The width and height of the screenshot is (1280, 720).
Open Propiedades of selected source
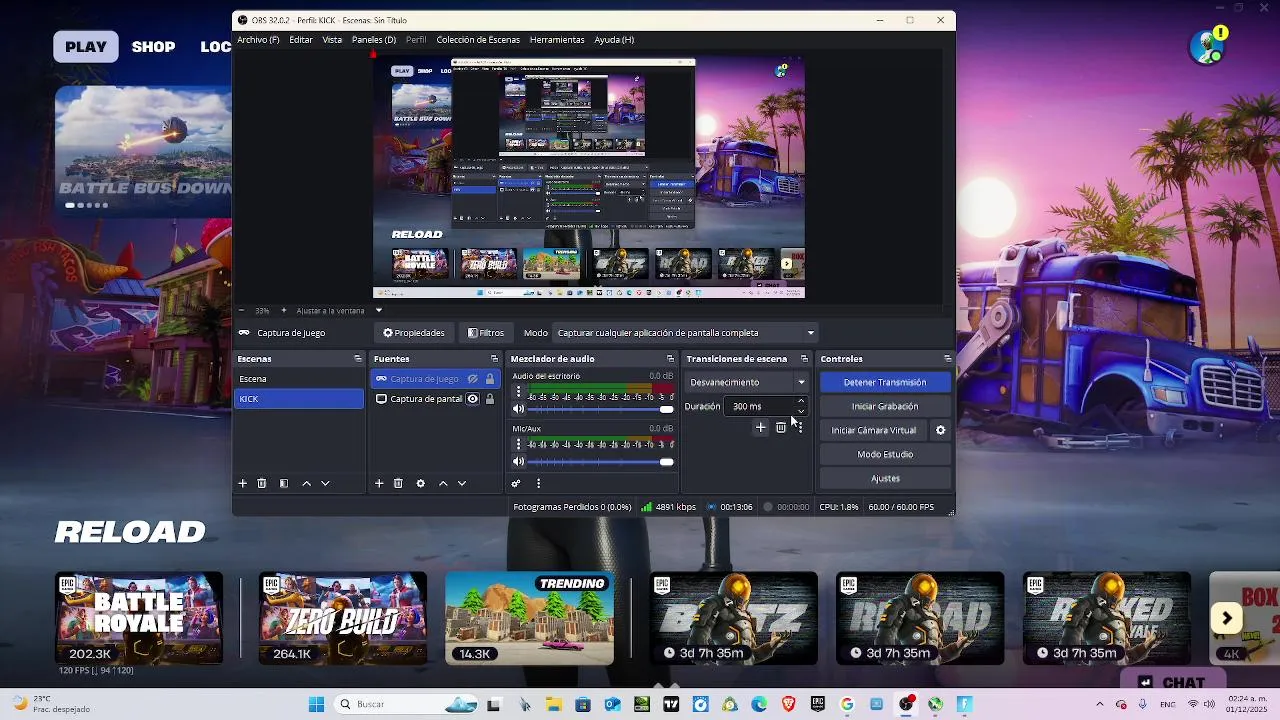(x=414, y=333)
